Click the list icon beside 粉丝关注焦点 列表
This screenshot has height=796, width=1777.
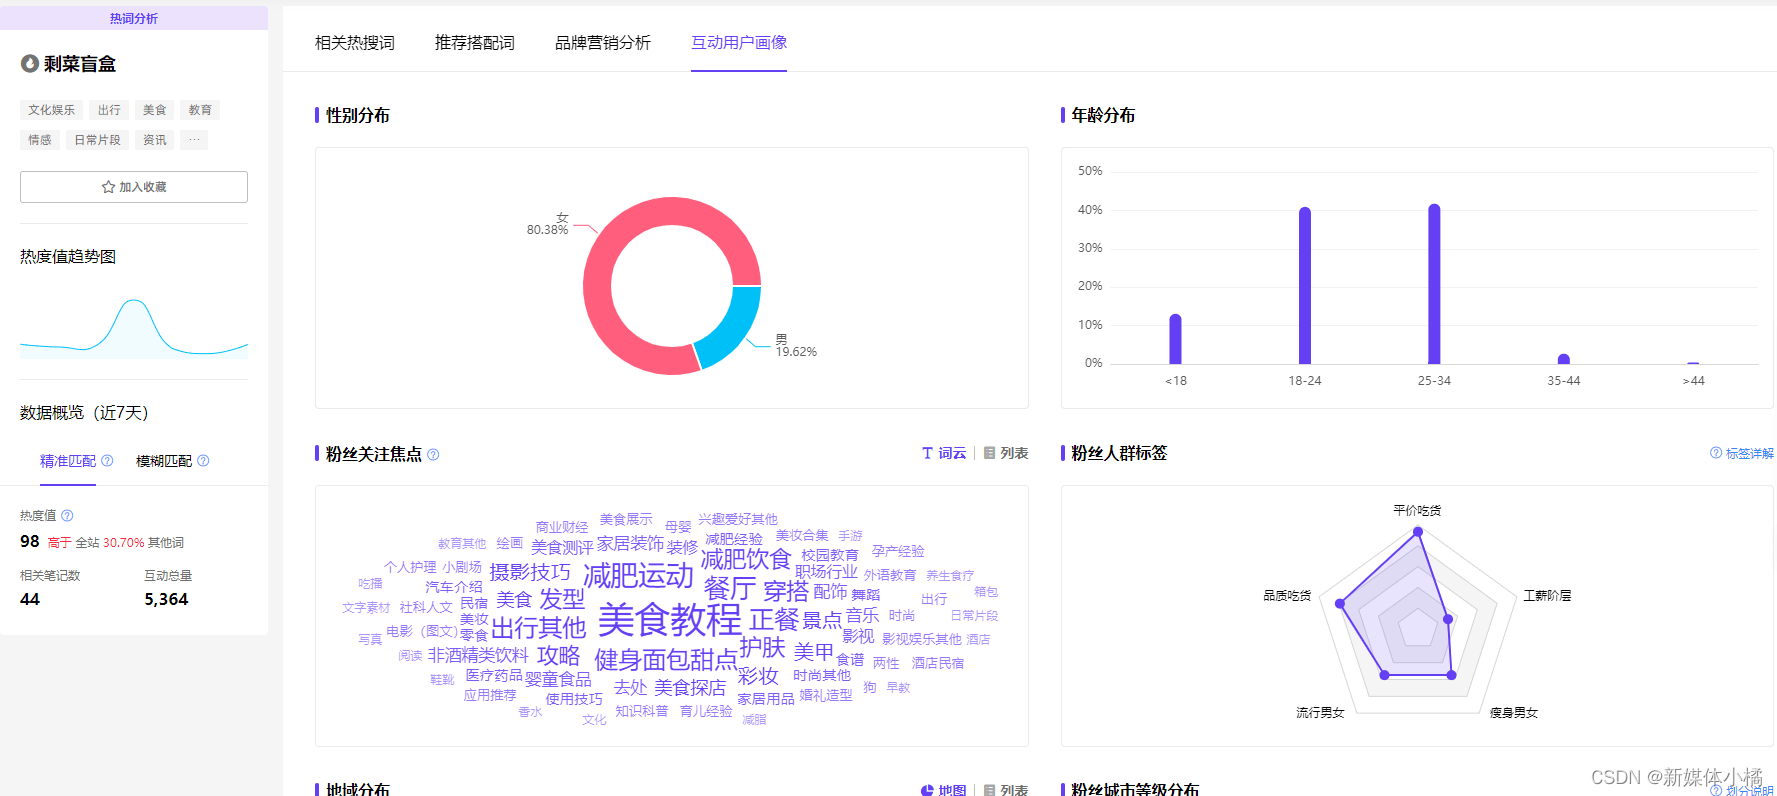pos(989,453)
